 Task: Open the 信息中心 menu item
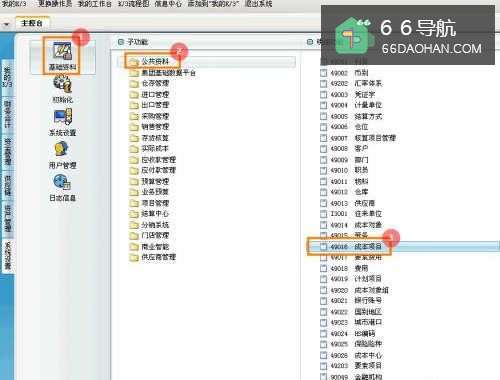click(168, 4)
